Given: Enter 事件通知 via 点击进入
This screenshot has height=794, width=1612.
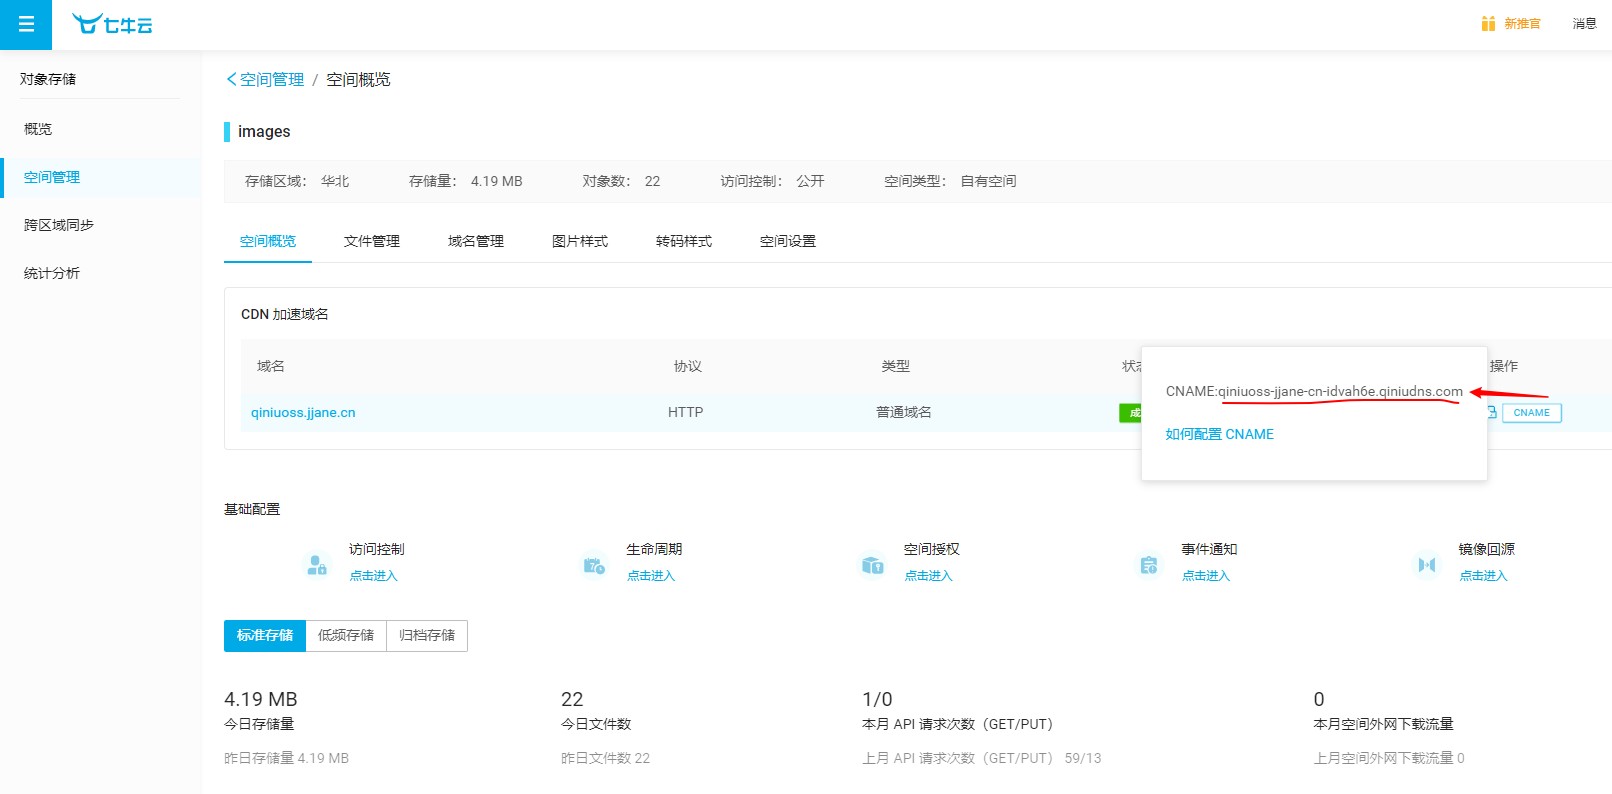Looking at the screenshot, I should [x=1206, y=576].
